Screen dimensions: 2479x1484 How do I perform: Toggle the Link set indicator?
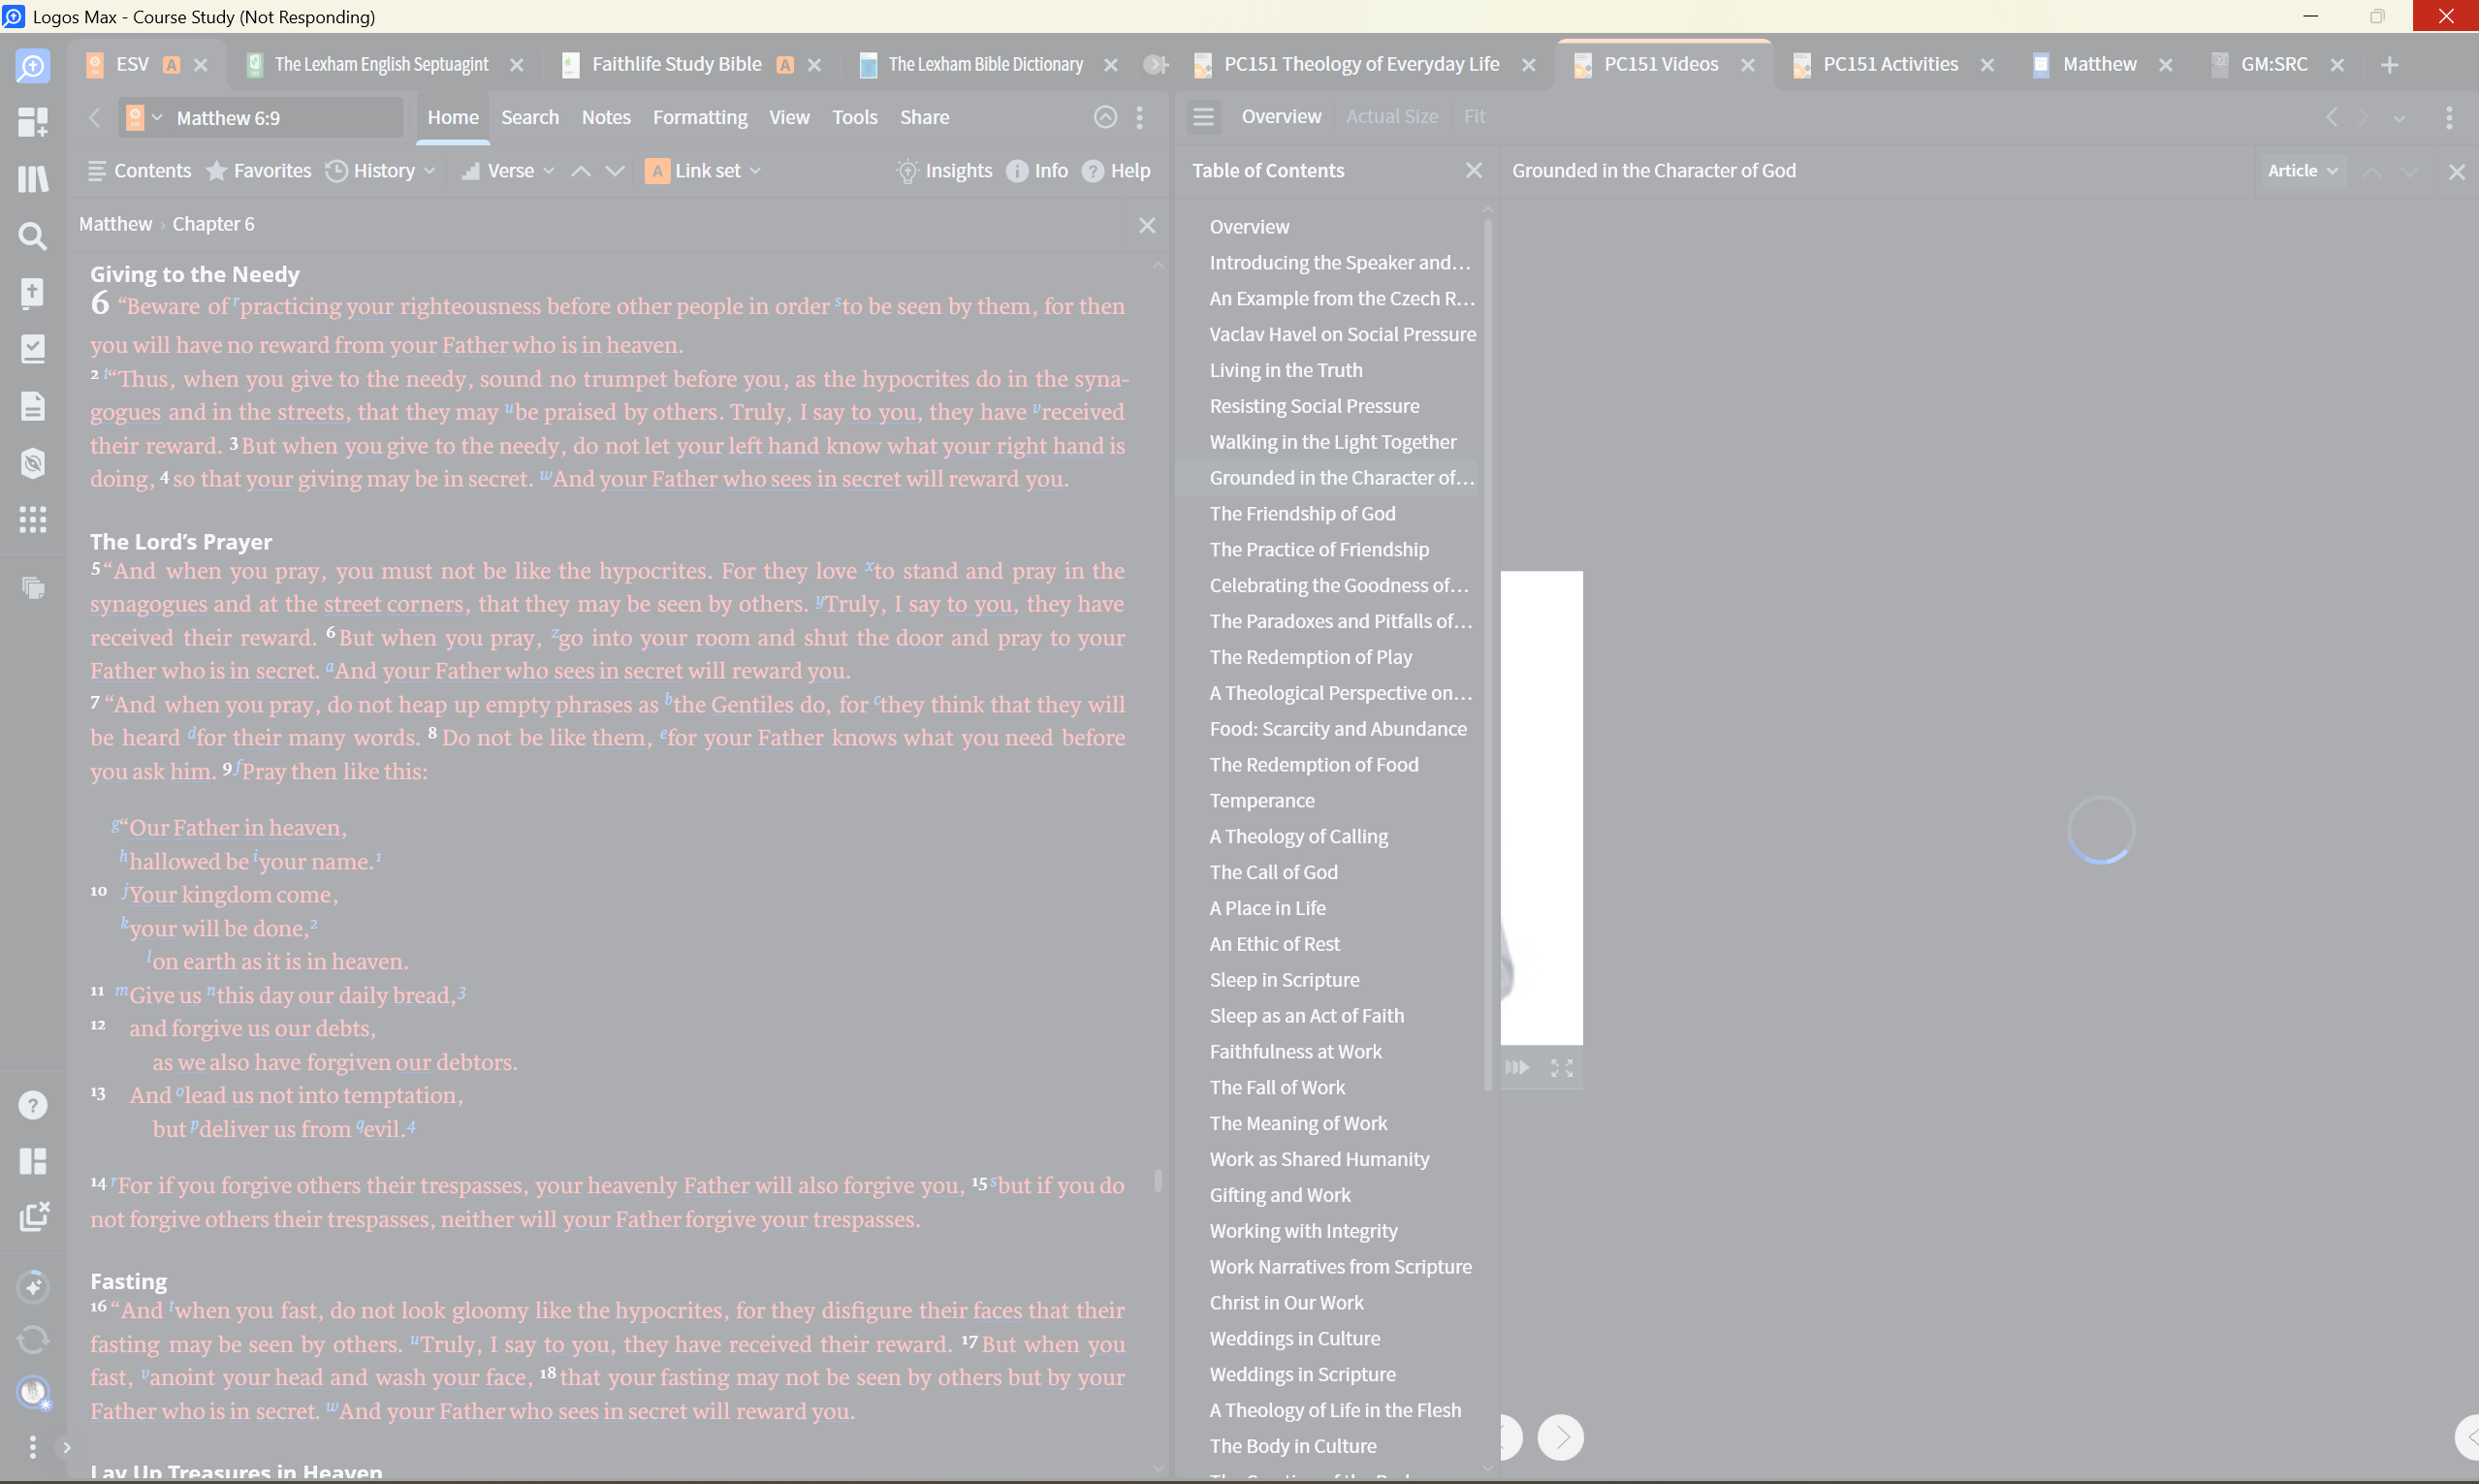(x=657, y=171)
